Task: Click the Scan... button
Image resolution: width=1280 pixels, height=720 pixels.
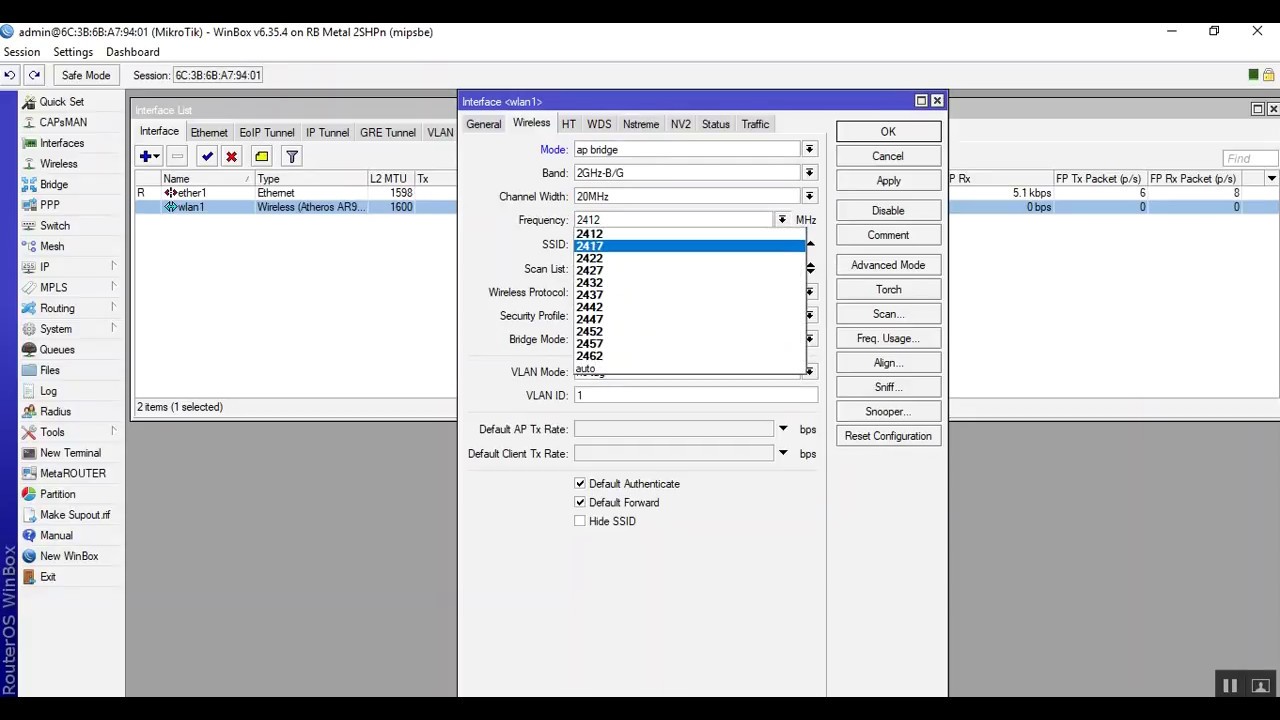Action: [888, 314]
